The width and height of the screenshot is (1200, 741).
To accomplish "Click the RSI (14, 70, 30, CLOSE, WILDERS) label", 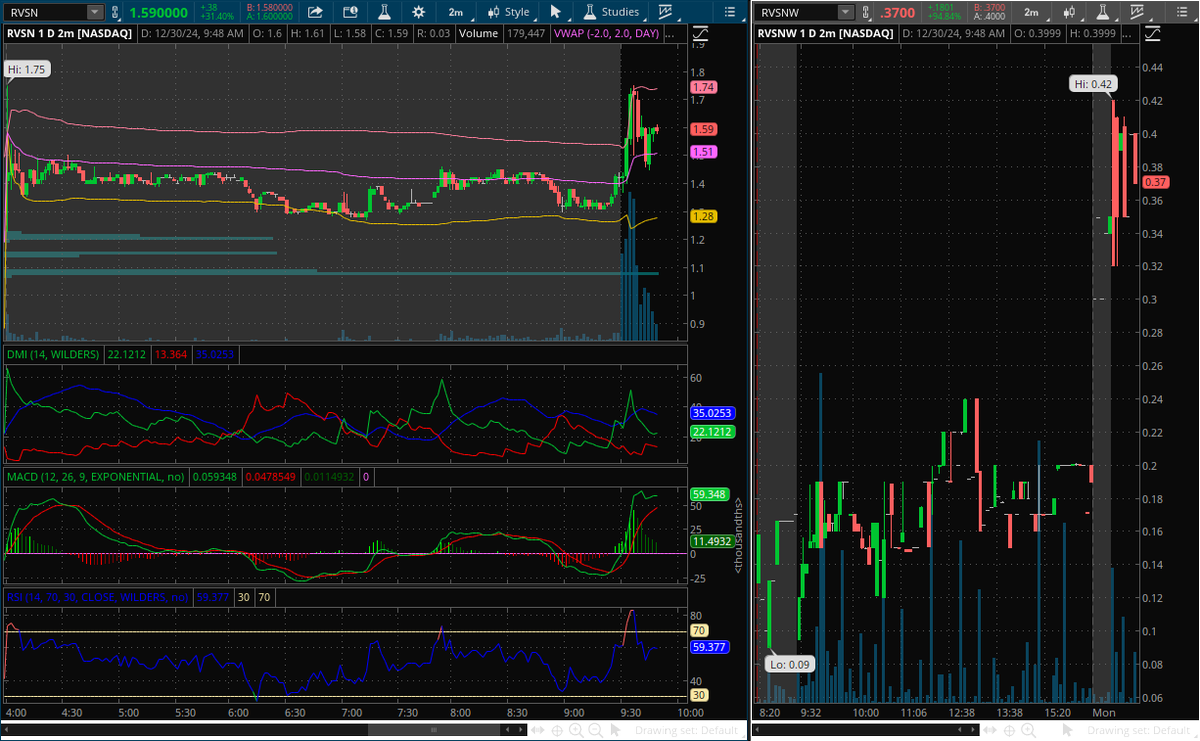I will coord(97,597).
